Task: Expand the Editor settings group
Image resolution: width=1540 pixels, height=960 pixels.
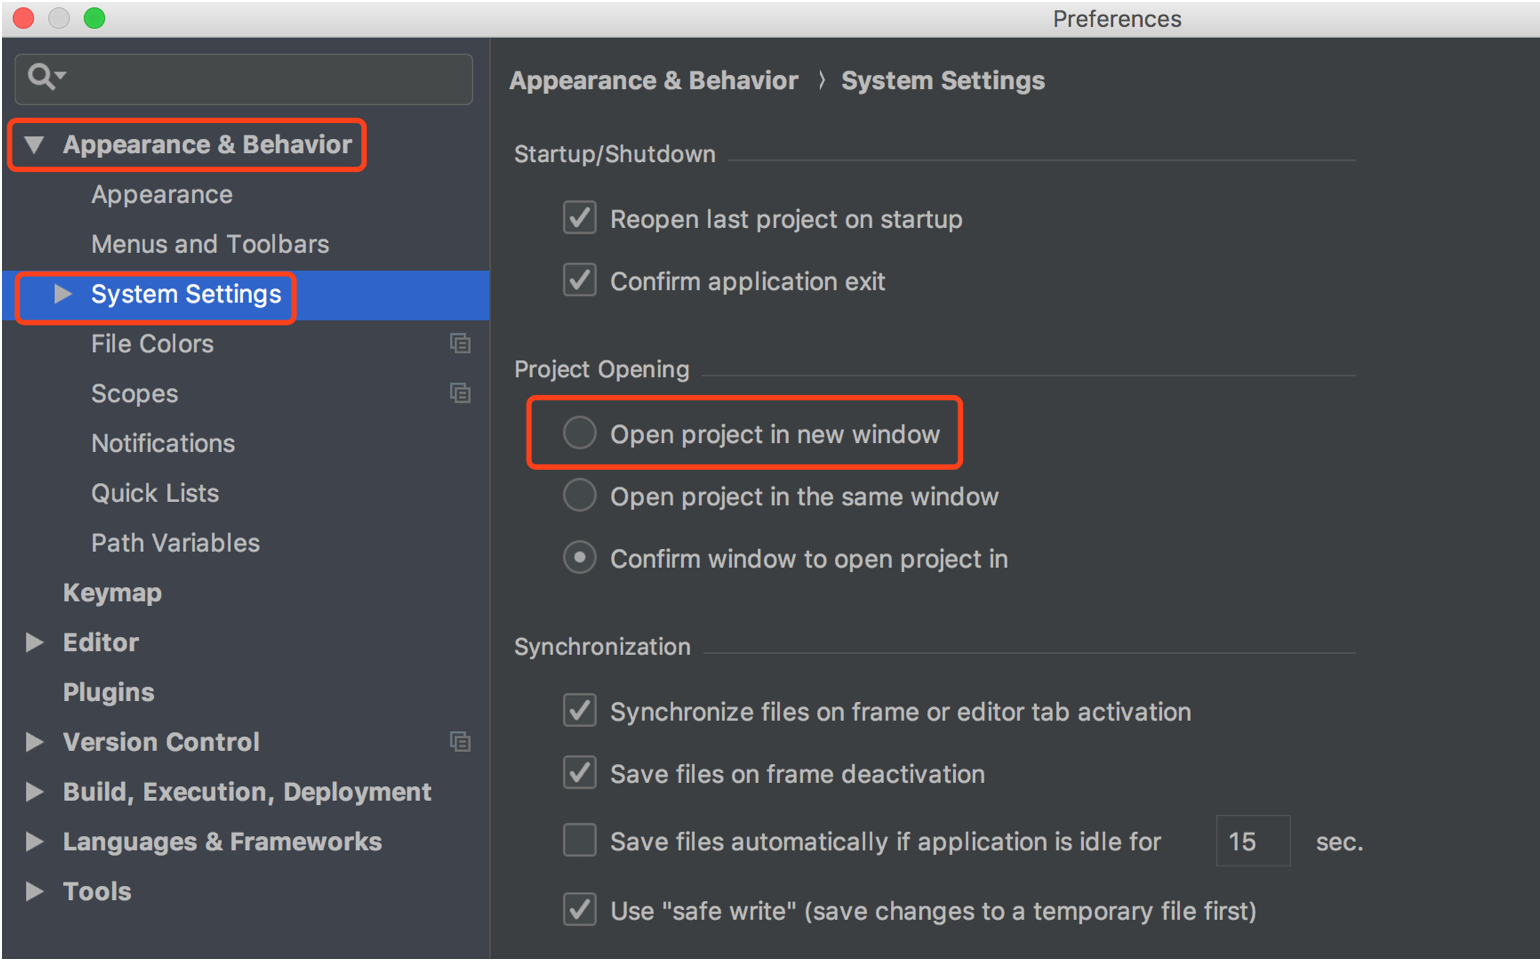Action: [x=35, y=642]
